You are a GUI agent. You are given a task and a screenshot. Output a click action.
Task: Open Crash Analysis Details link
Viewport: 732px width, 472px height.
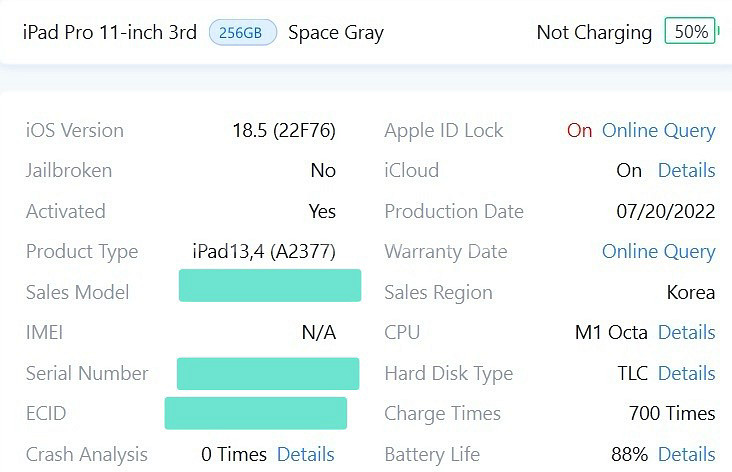[306, 454]
